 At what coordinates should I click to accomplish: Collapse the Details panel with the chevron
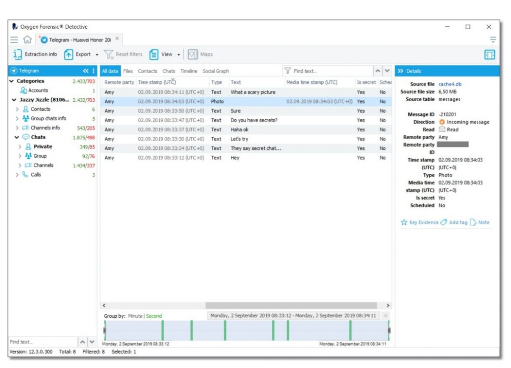point(400,71)
